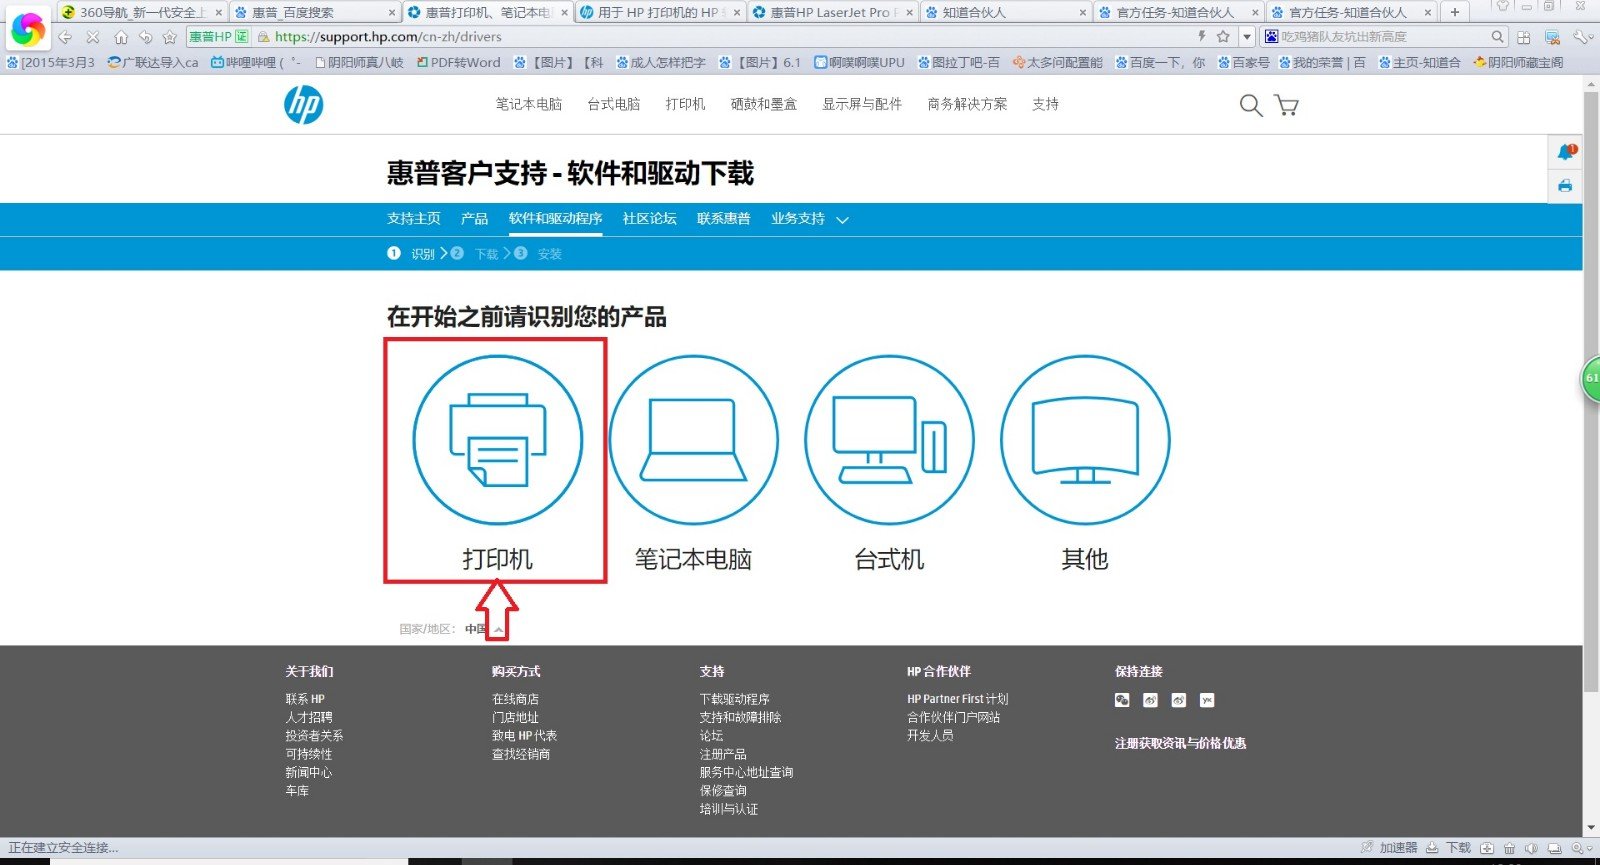
Task: Click the undo closed tab icon
Action: click(145, 37)
